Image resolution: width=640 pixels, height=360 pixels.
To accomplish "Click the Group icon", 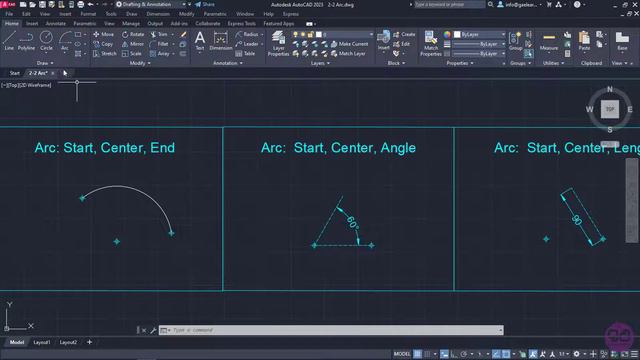I will coord(516,41).
